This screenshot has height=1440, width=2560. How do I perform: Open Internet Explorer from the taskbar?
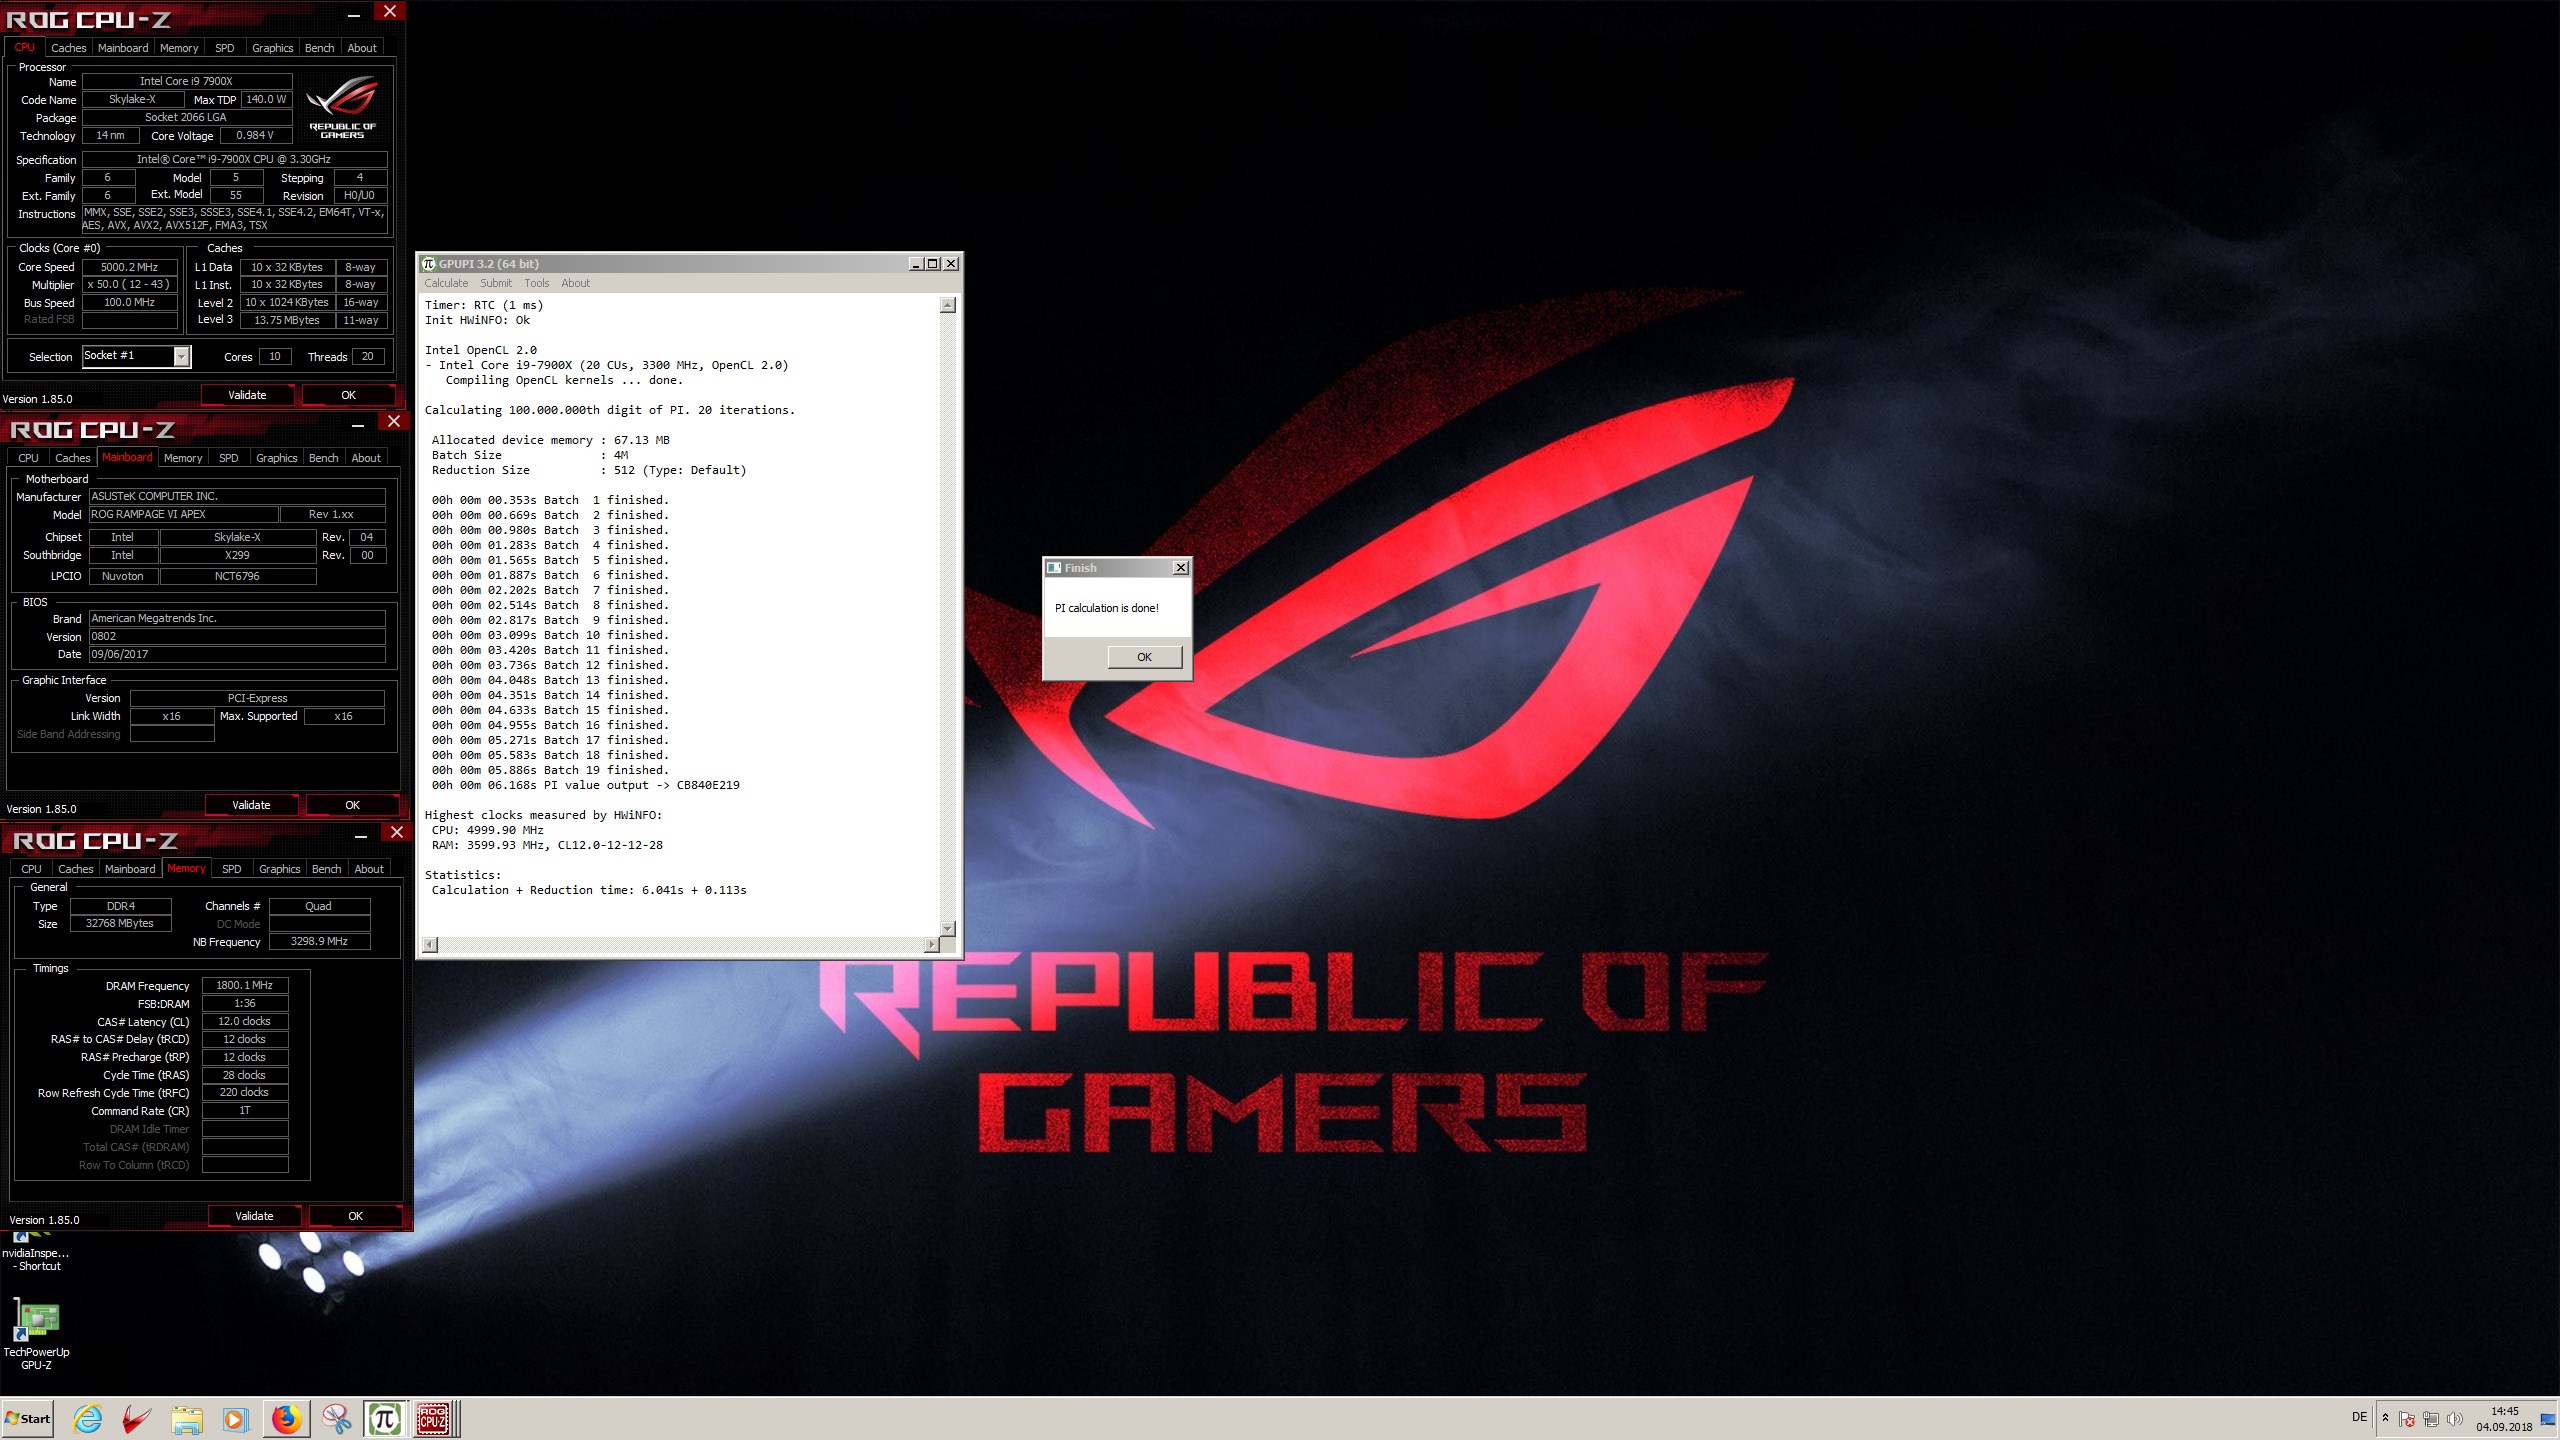click(x=88, y=1418)
